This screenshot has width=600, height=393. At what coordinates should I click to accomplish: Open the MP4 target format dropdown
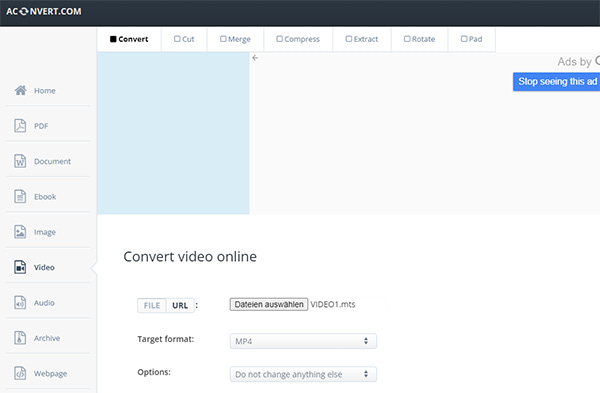tap(303, 341)
